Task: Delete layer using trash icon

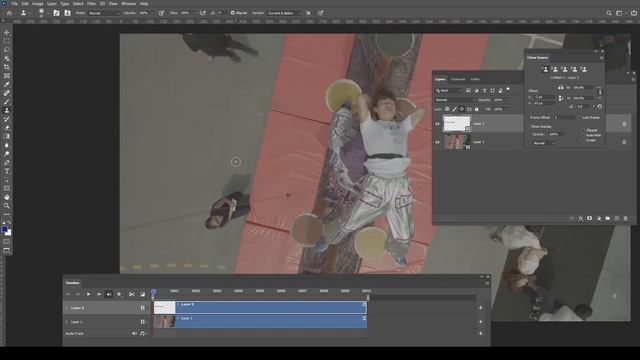Action: tap(626, 219)
